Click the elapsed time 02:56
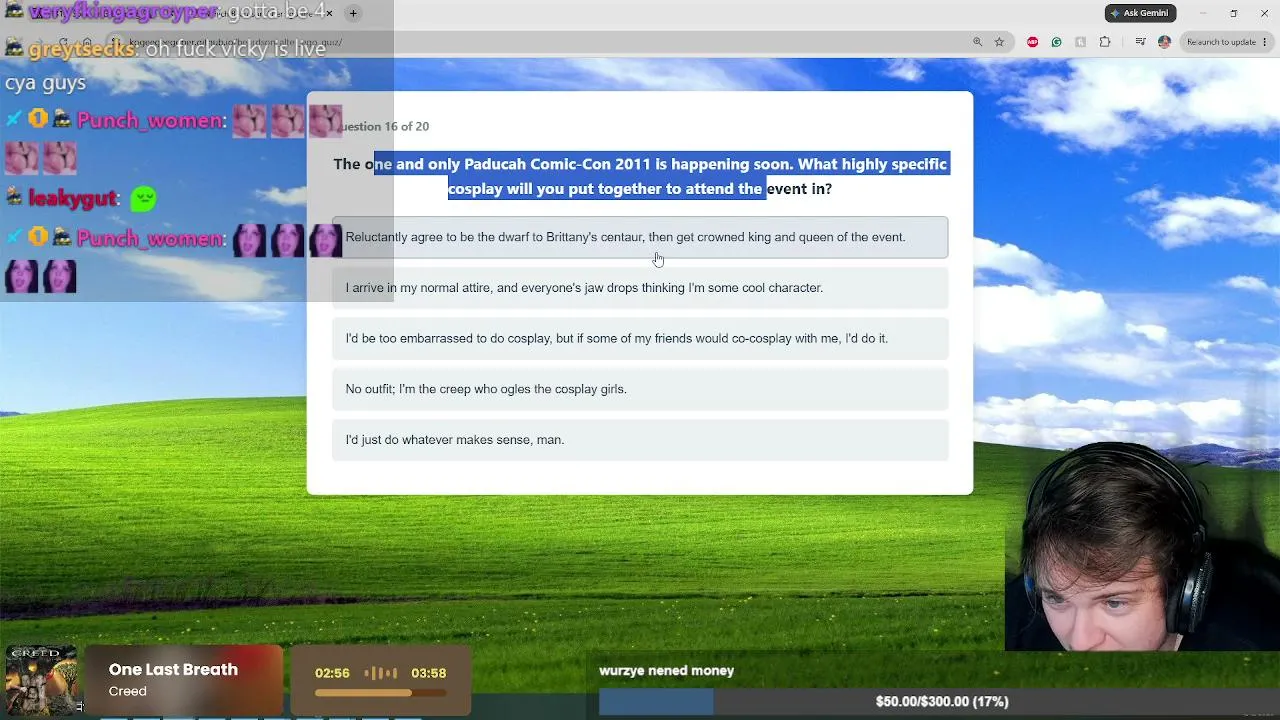This screenshot has height=720, width=1280. (x=332, y=673)
